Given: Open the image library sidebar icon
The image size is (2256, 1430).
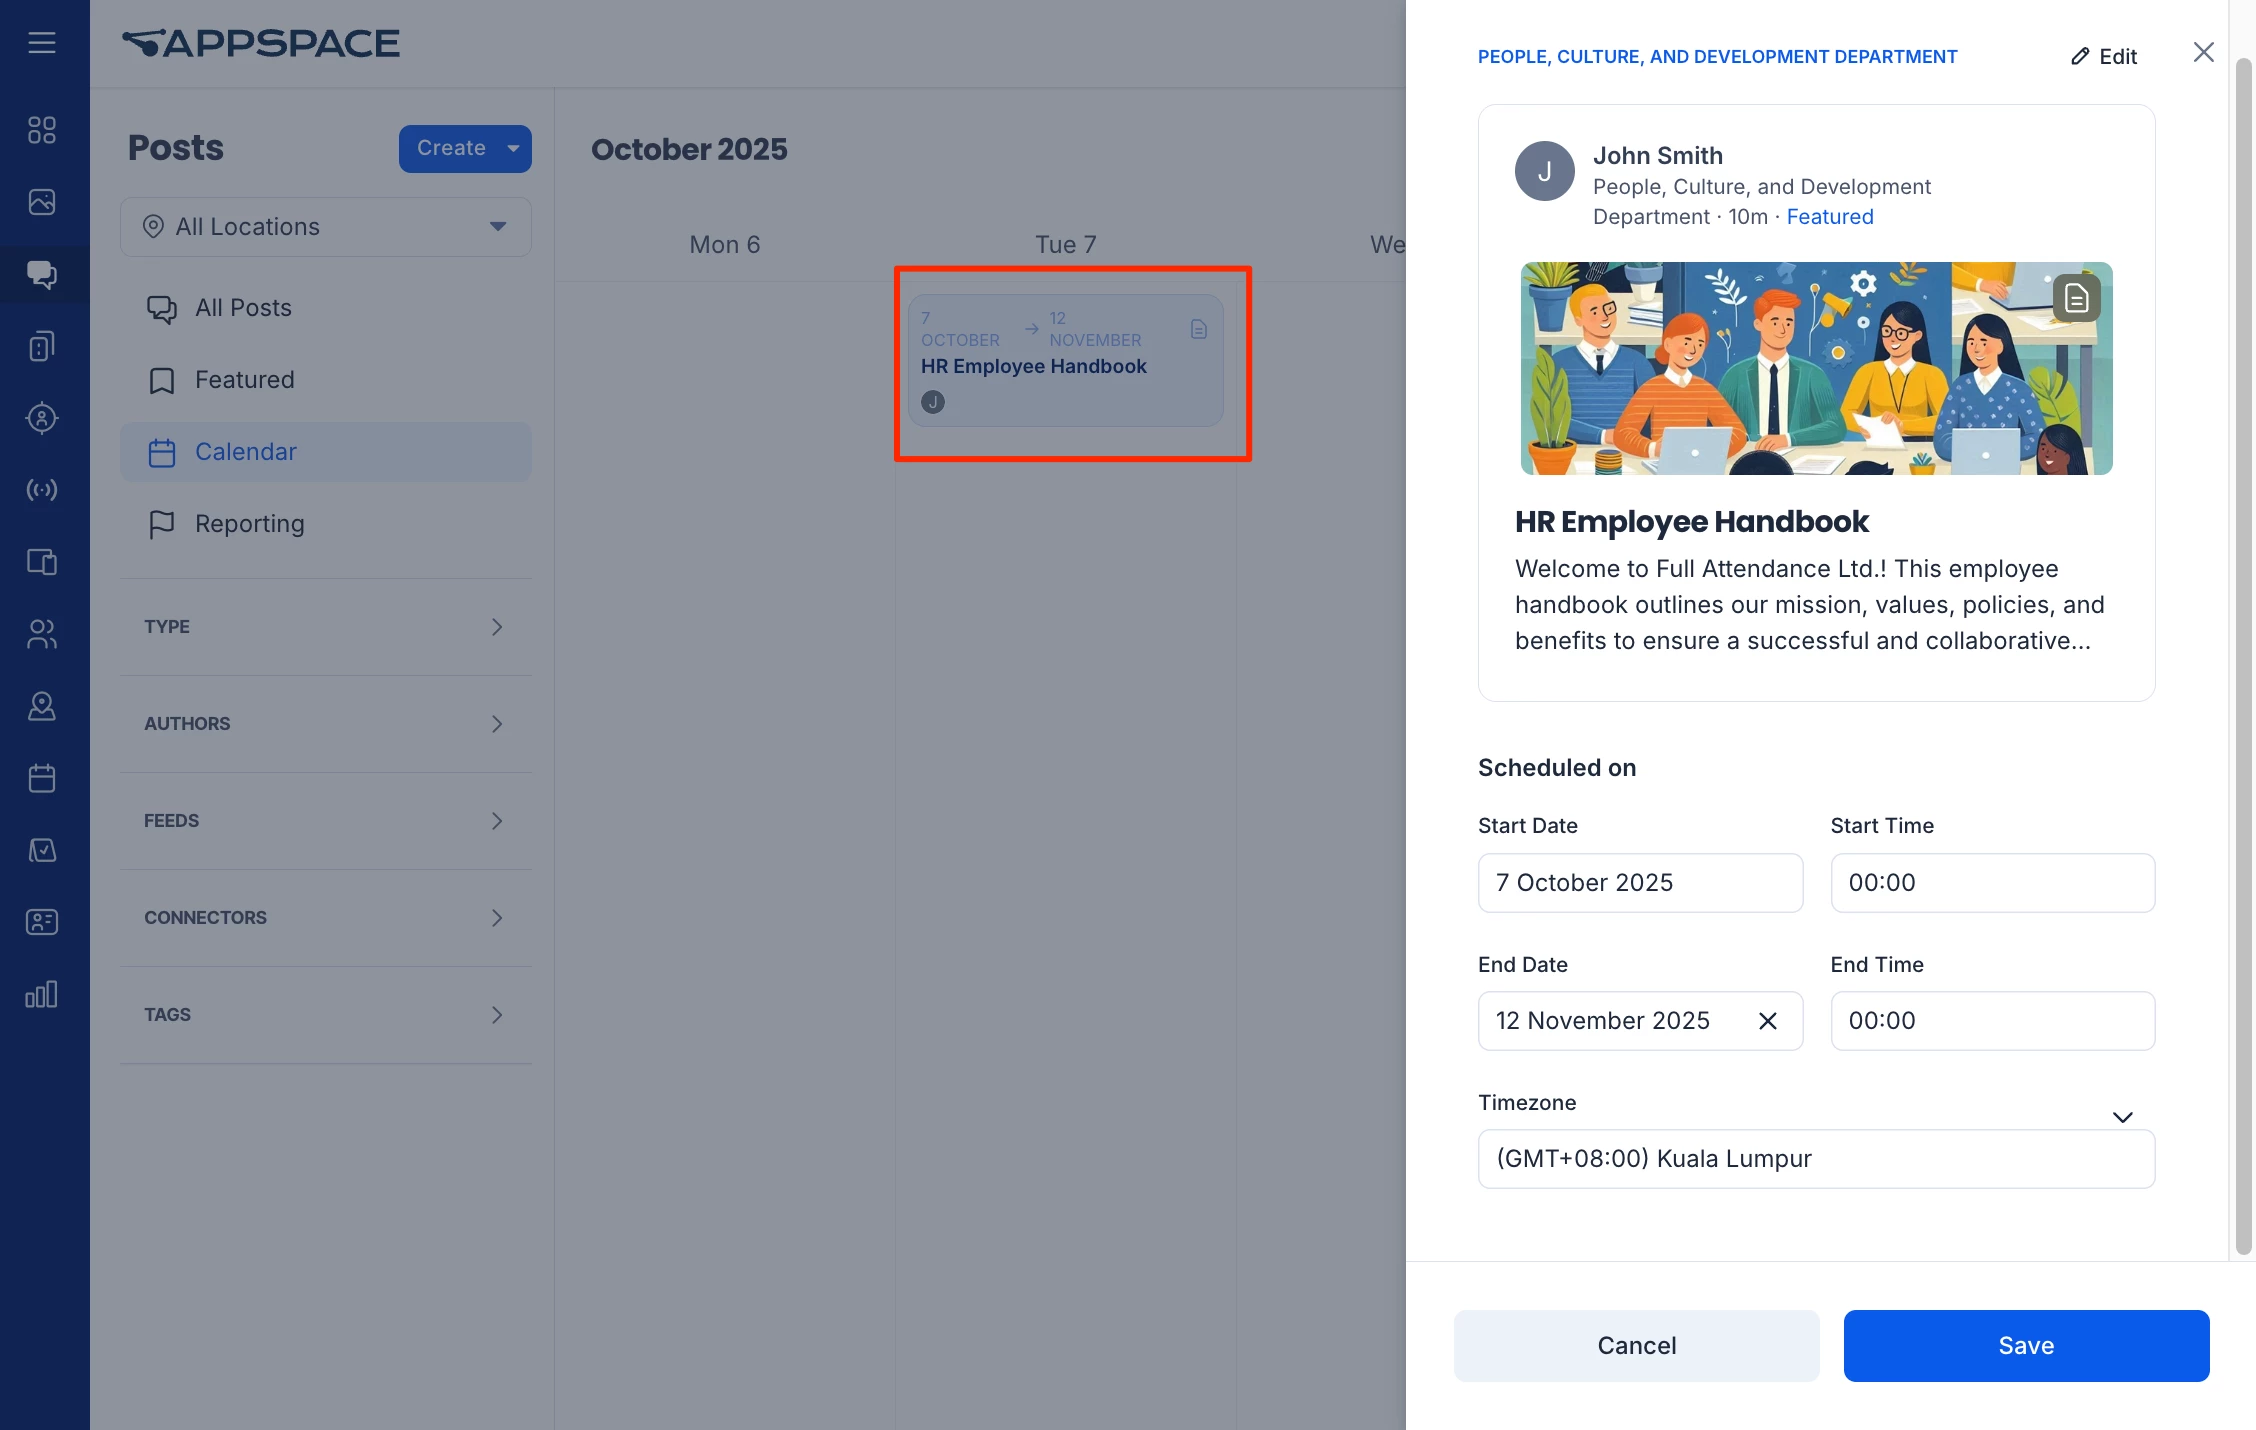Looking at the screenshot, I should 42,202.
